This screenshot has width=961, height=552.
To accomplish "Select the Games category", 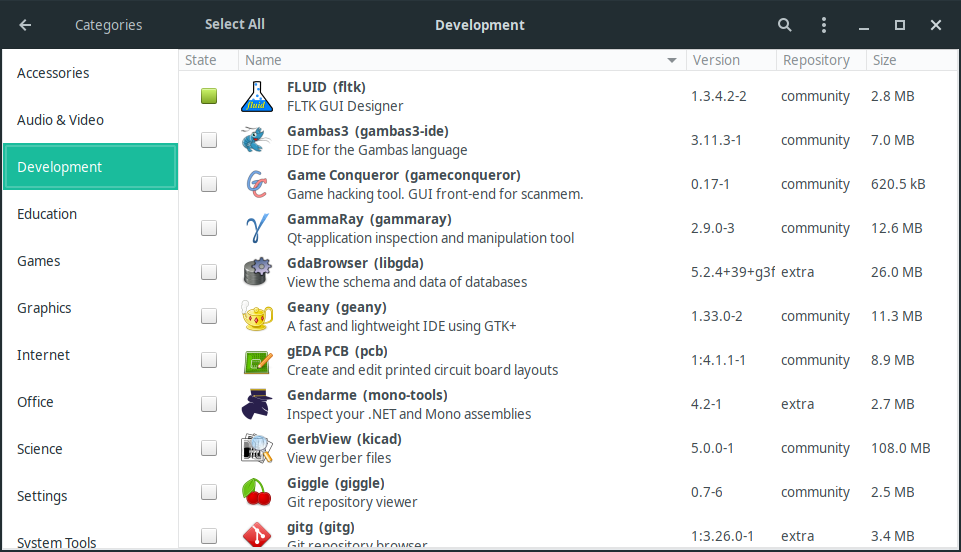I will (90, 261).
